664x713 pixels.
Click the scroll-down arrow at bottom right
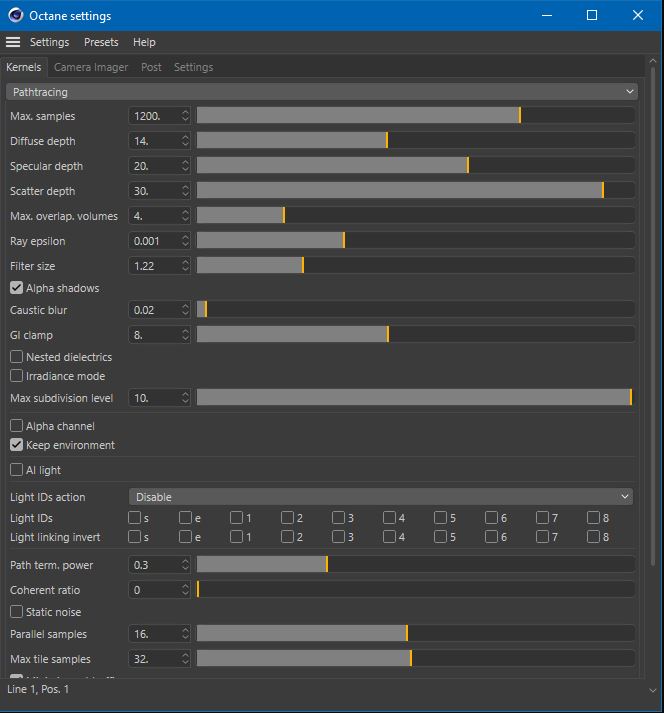(x=653, y=690)
